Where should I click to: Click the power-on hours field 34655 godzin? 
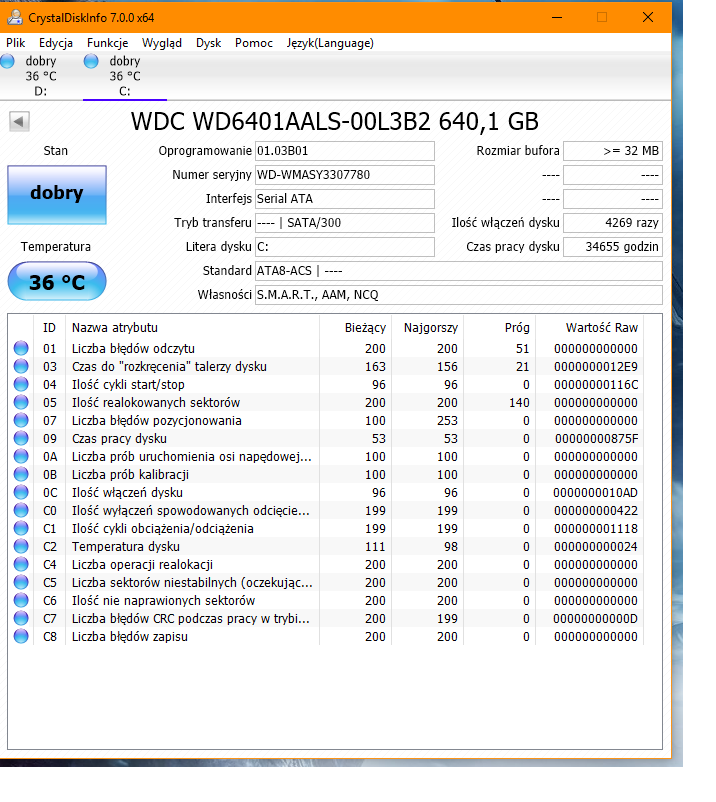point(613,247)
